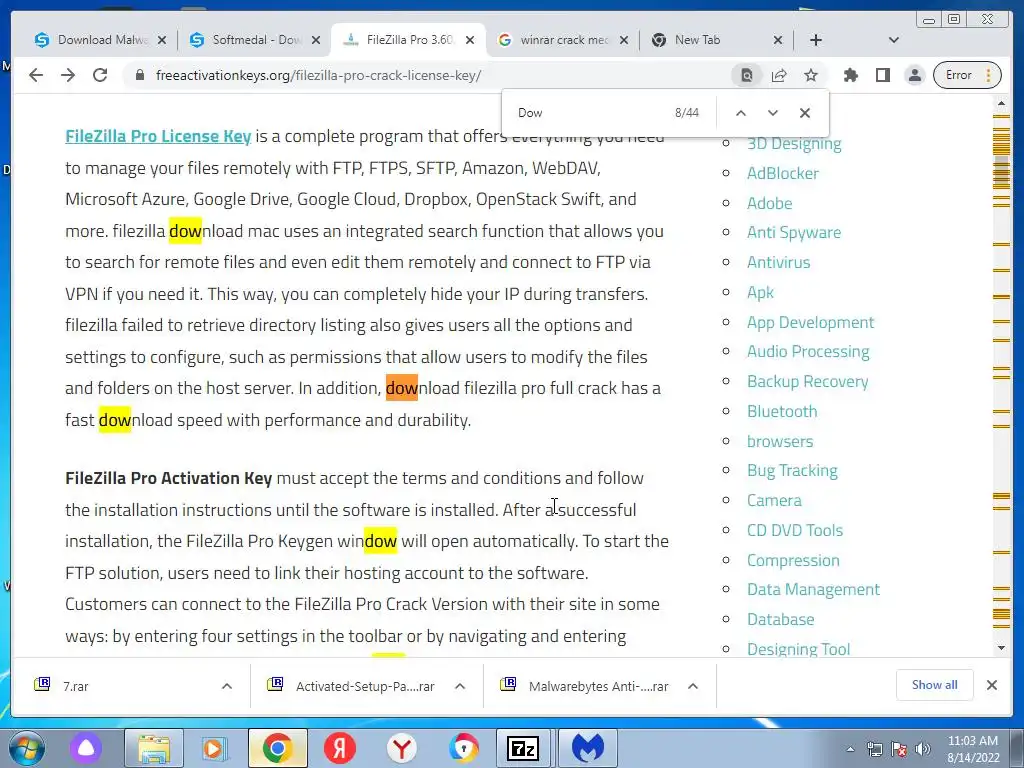The image size is (1024, 768).
Task: Open the Adobe category link
Action: pyautogui.click(x=770, y=203)
